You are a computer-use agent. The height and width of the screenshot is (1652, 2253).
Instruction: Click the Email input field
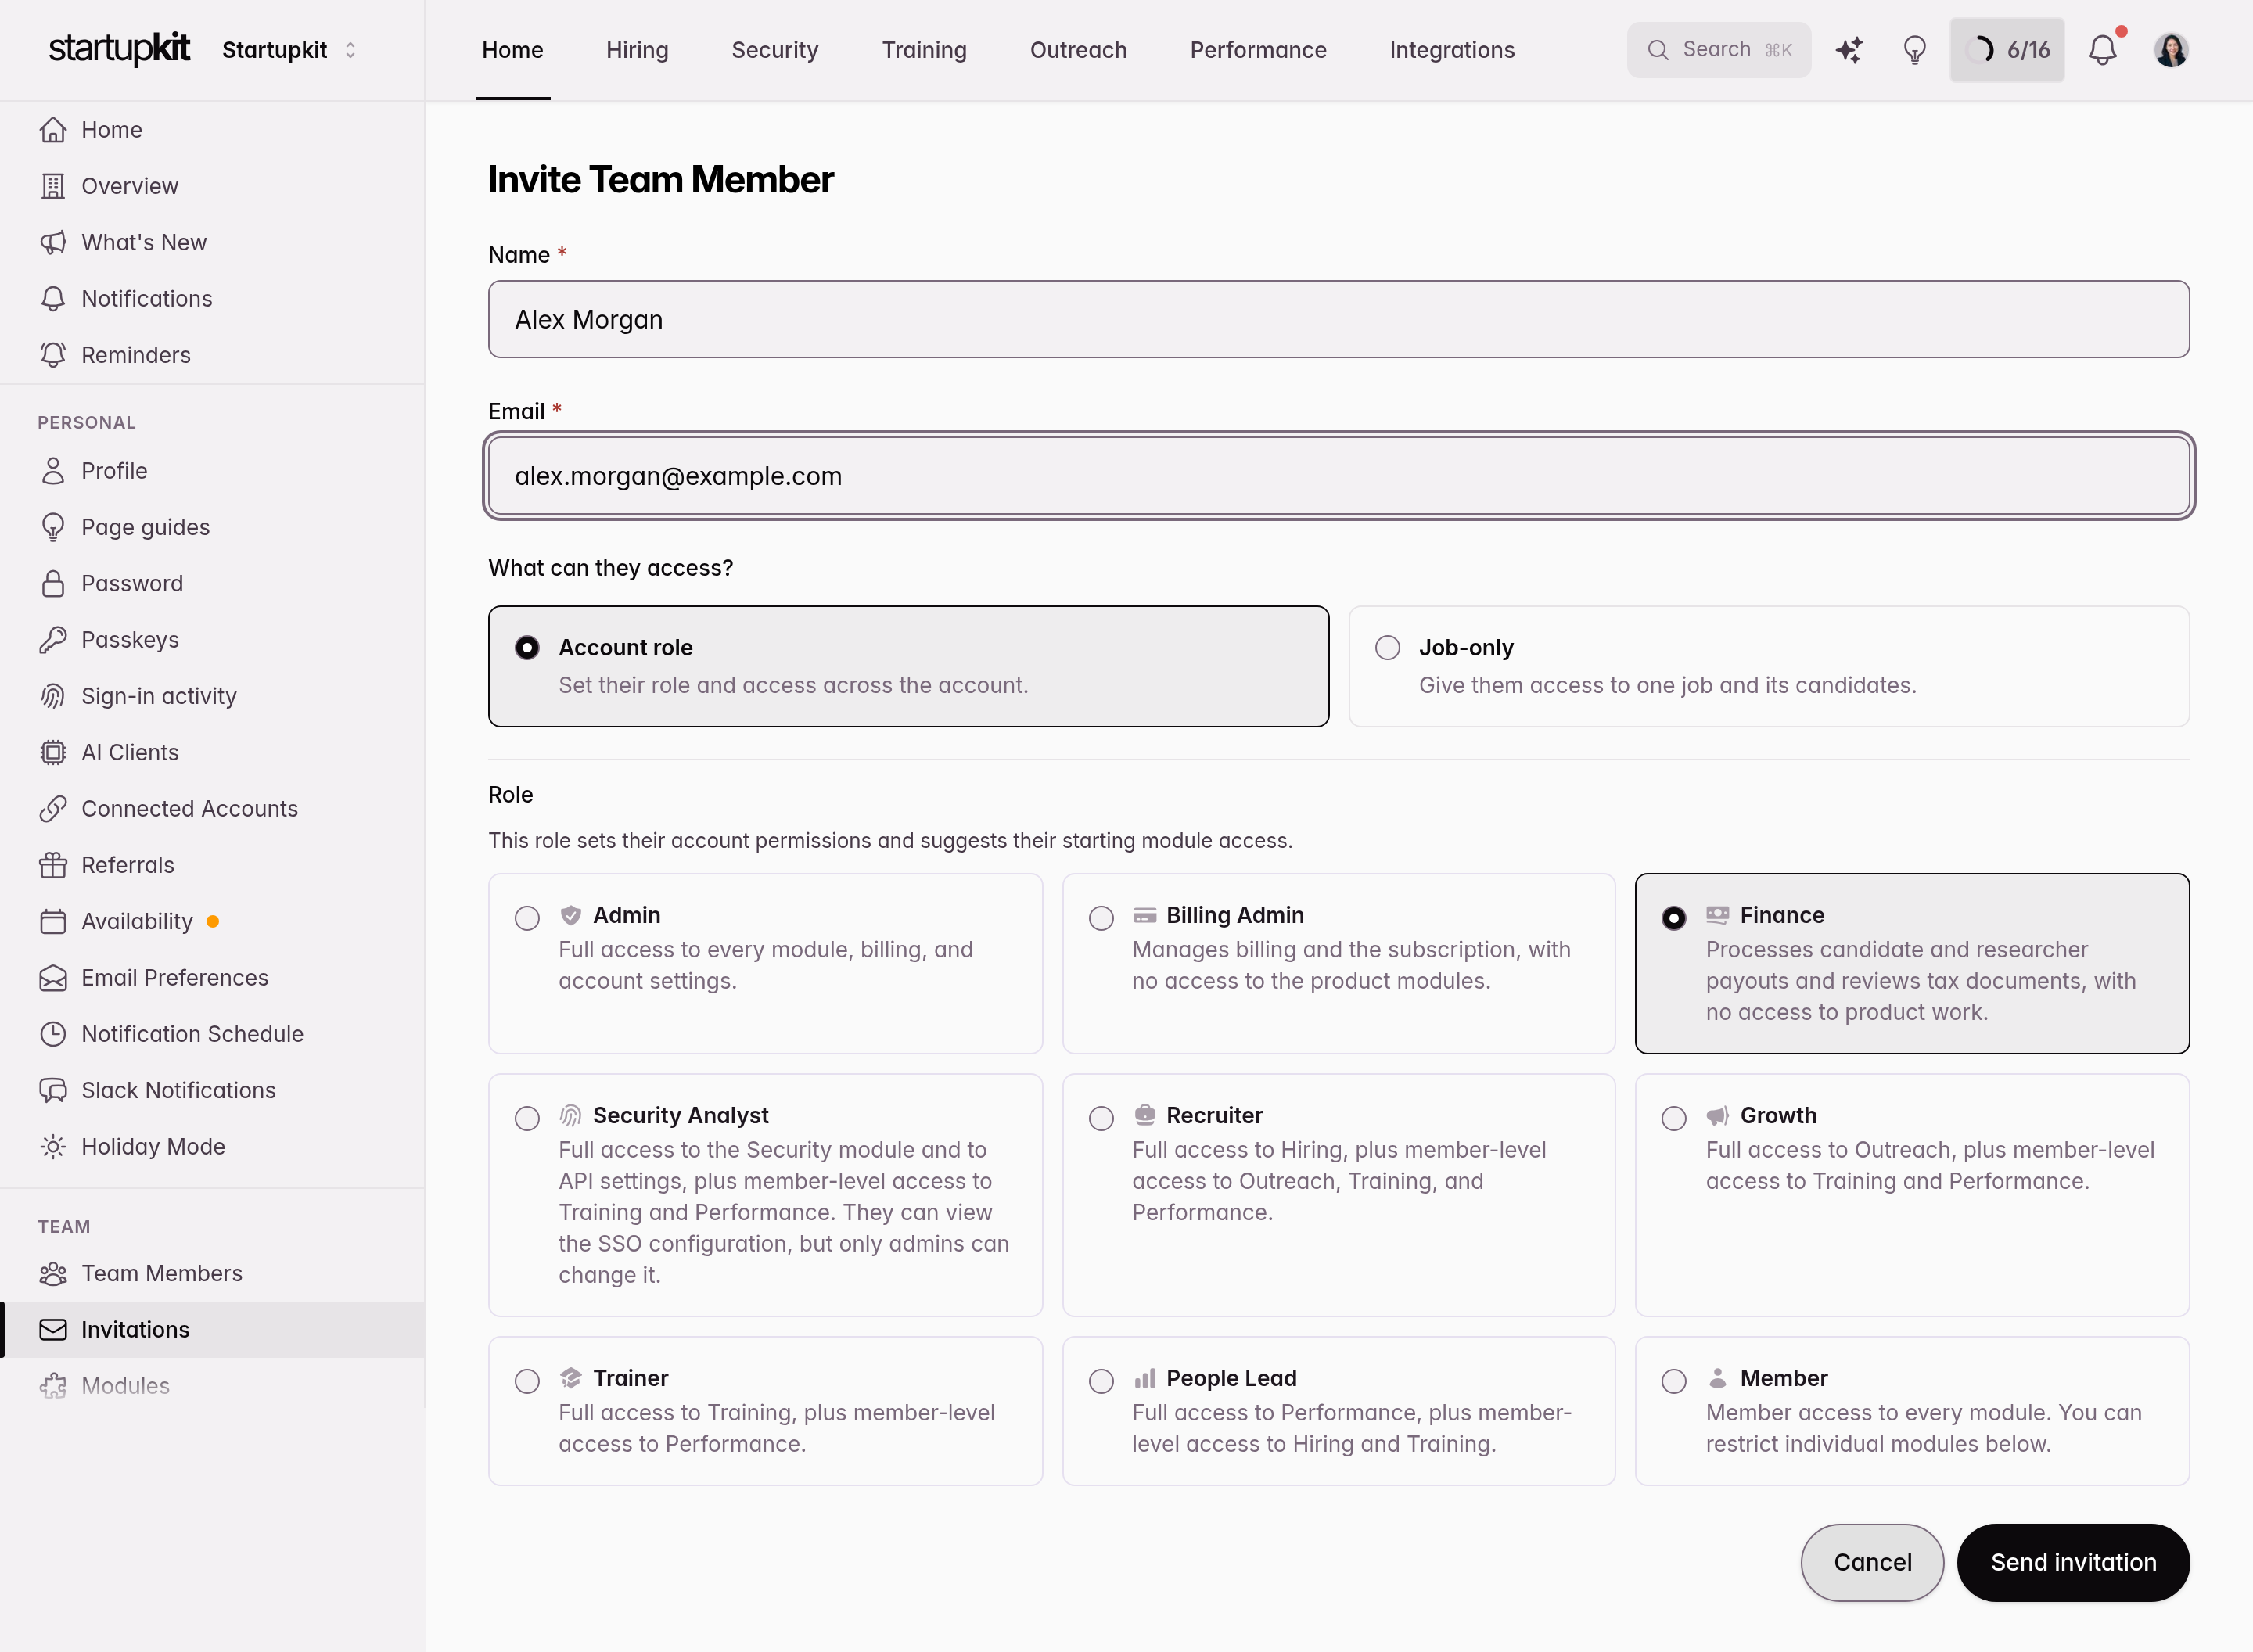[1338, 476]
